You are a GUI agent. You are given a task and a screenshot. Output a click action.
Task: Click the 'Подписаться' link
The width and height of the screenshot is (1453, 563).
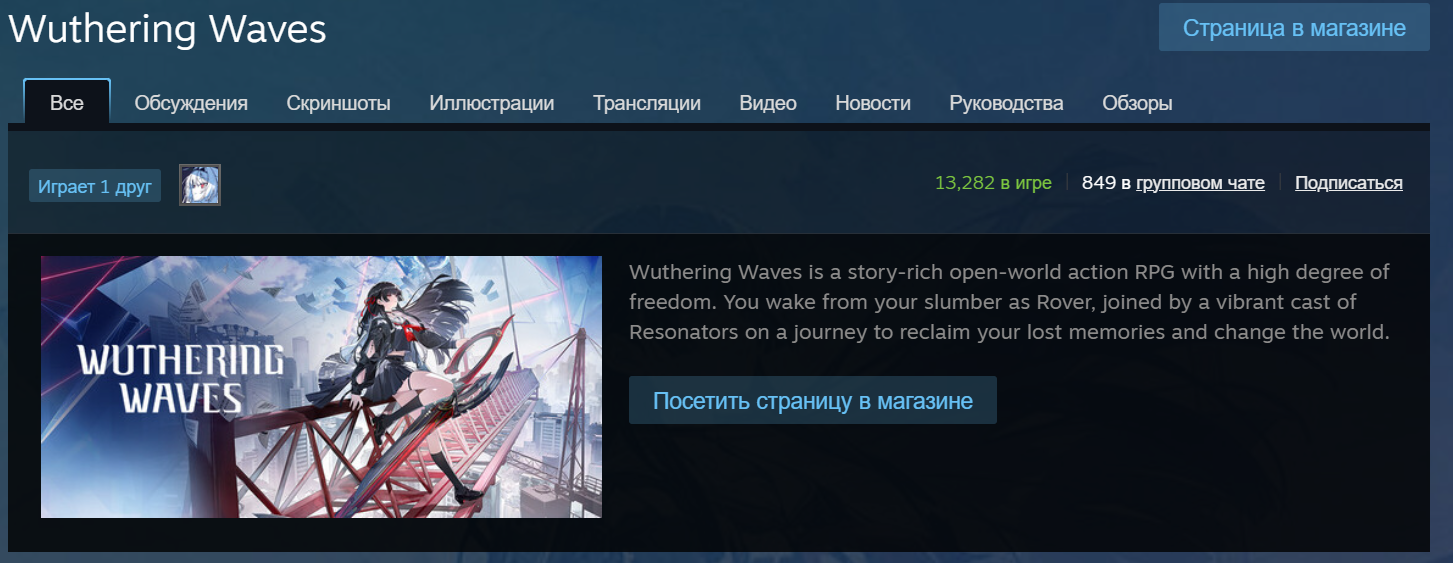(x=1349, y=183)
